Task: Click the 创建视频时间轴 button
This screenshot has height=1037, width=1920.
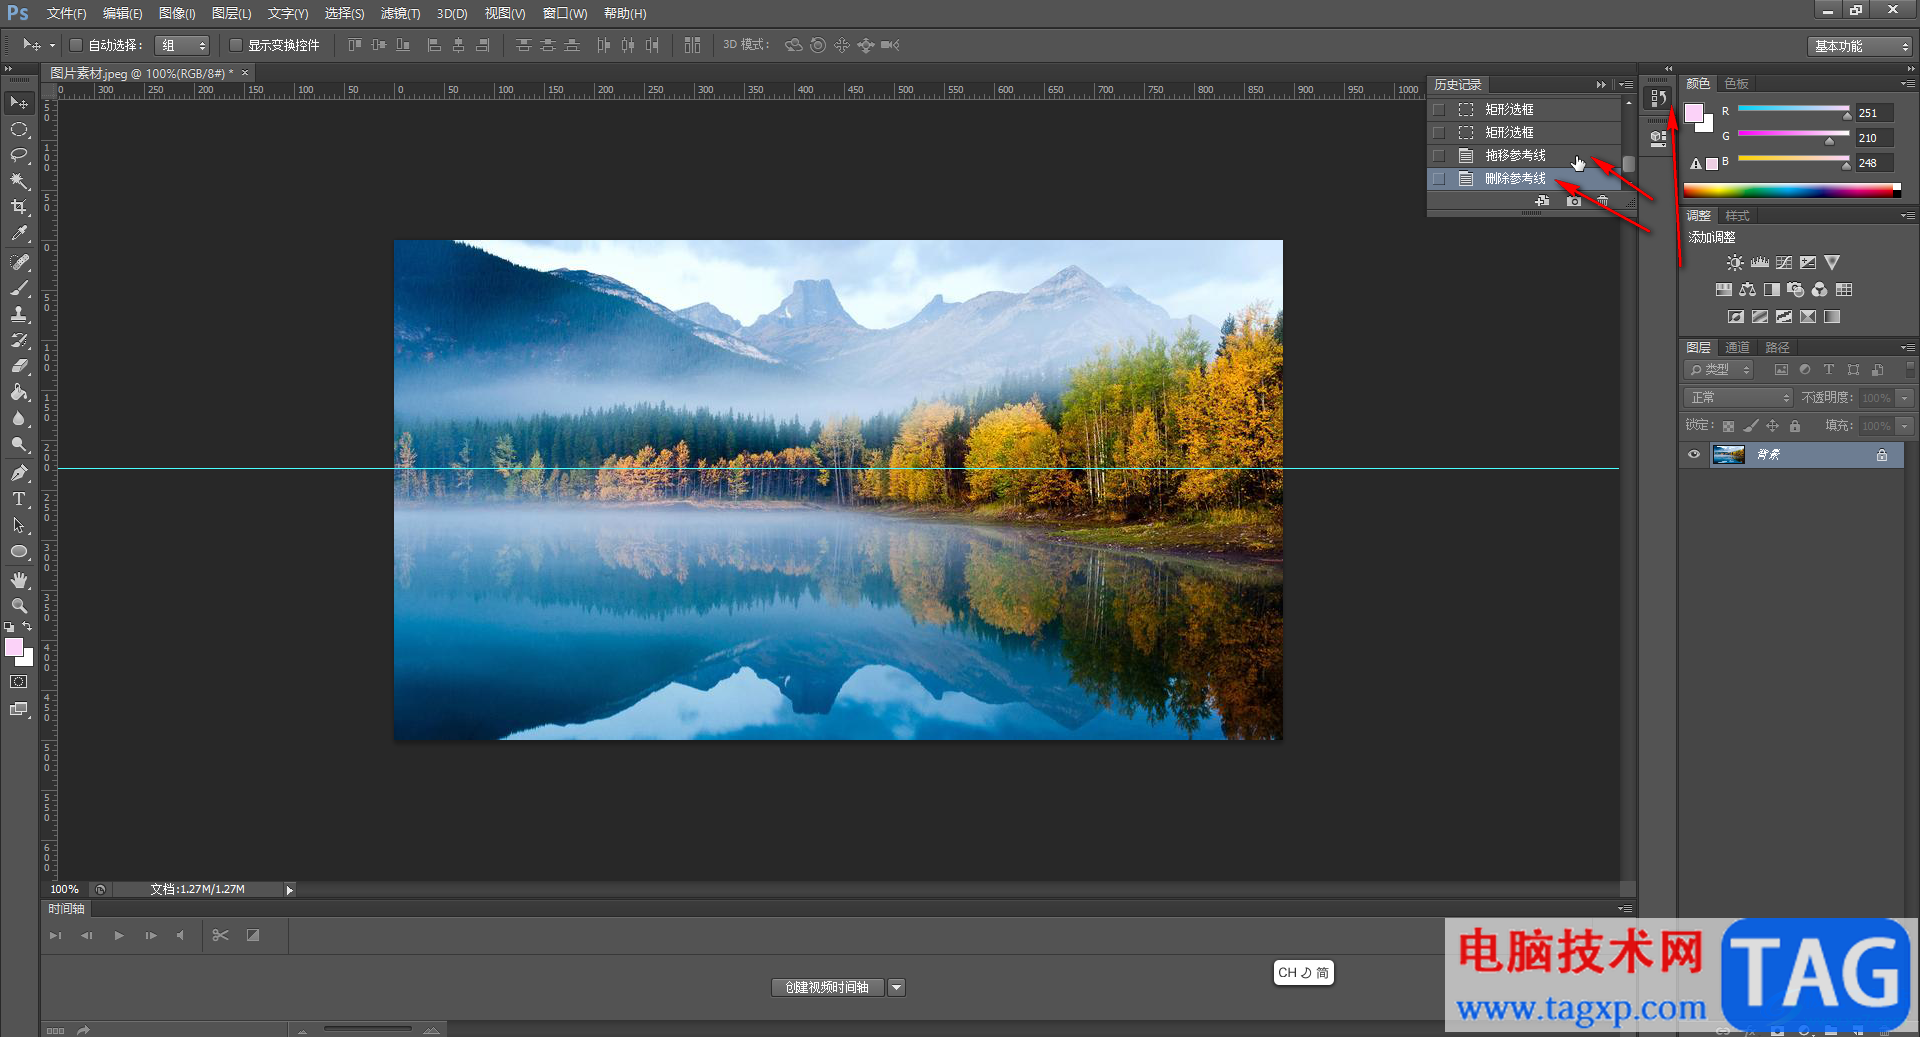Action: (827, 988)
